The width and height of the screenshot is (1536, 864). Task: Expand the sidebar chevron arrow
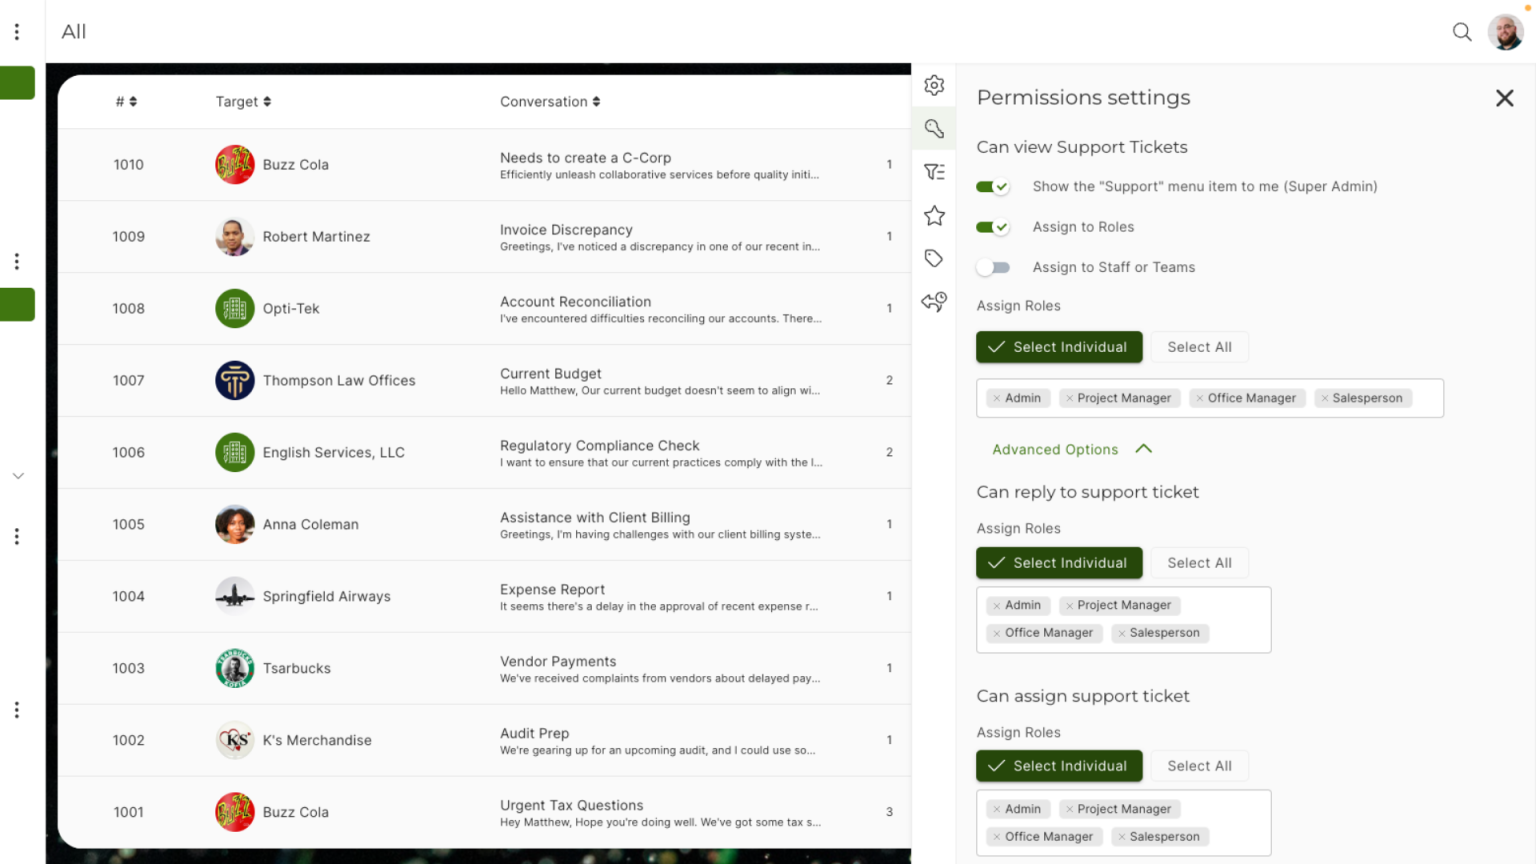pos(18,475)
